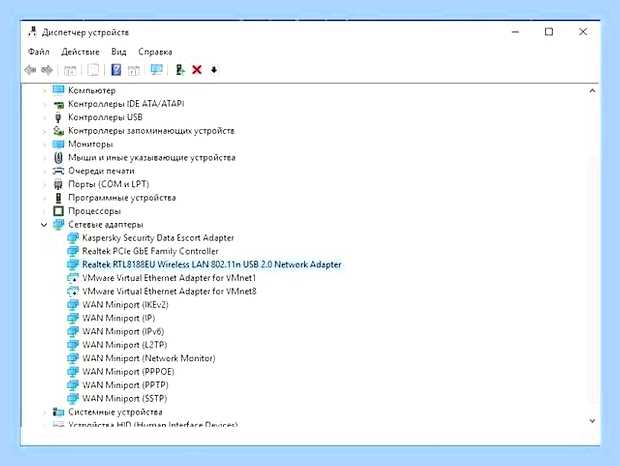
Task: Select Контроллеры IDE ATA/ATAPI text
Action: click(126, 104)
